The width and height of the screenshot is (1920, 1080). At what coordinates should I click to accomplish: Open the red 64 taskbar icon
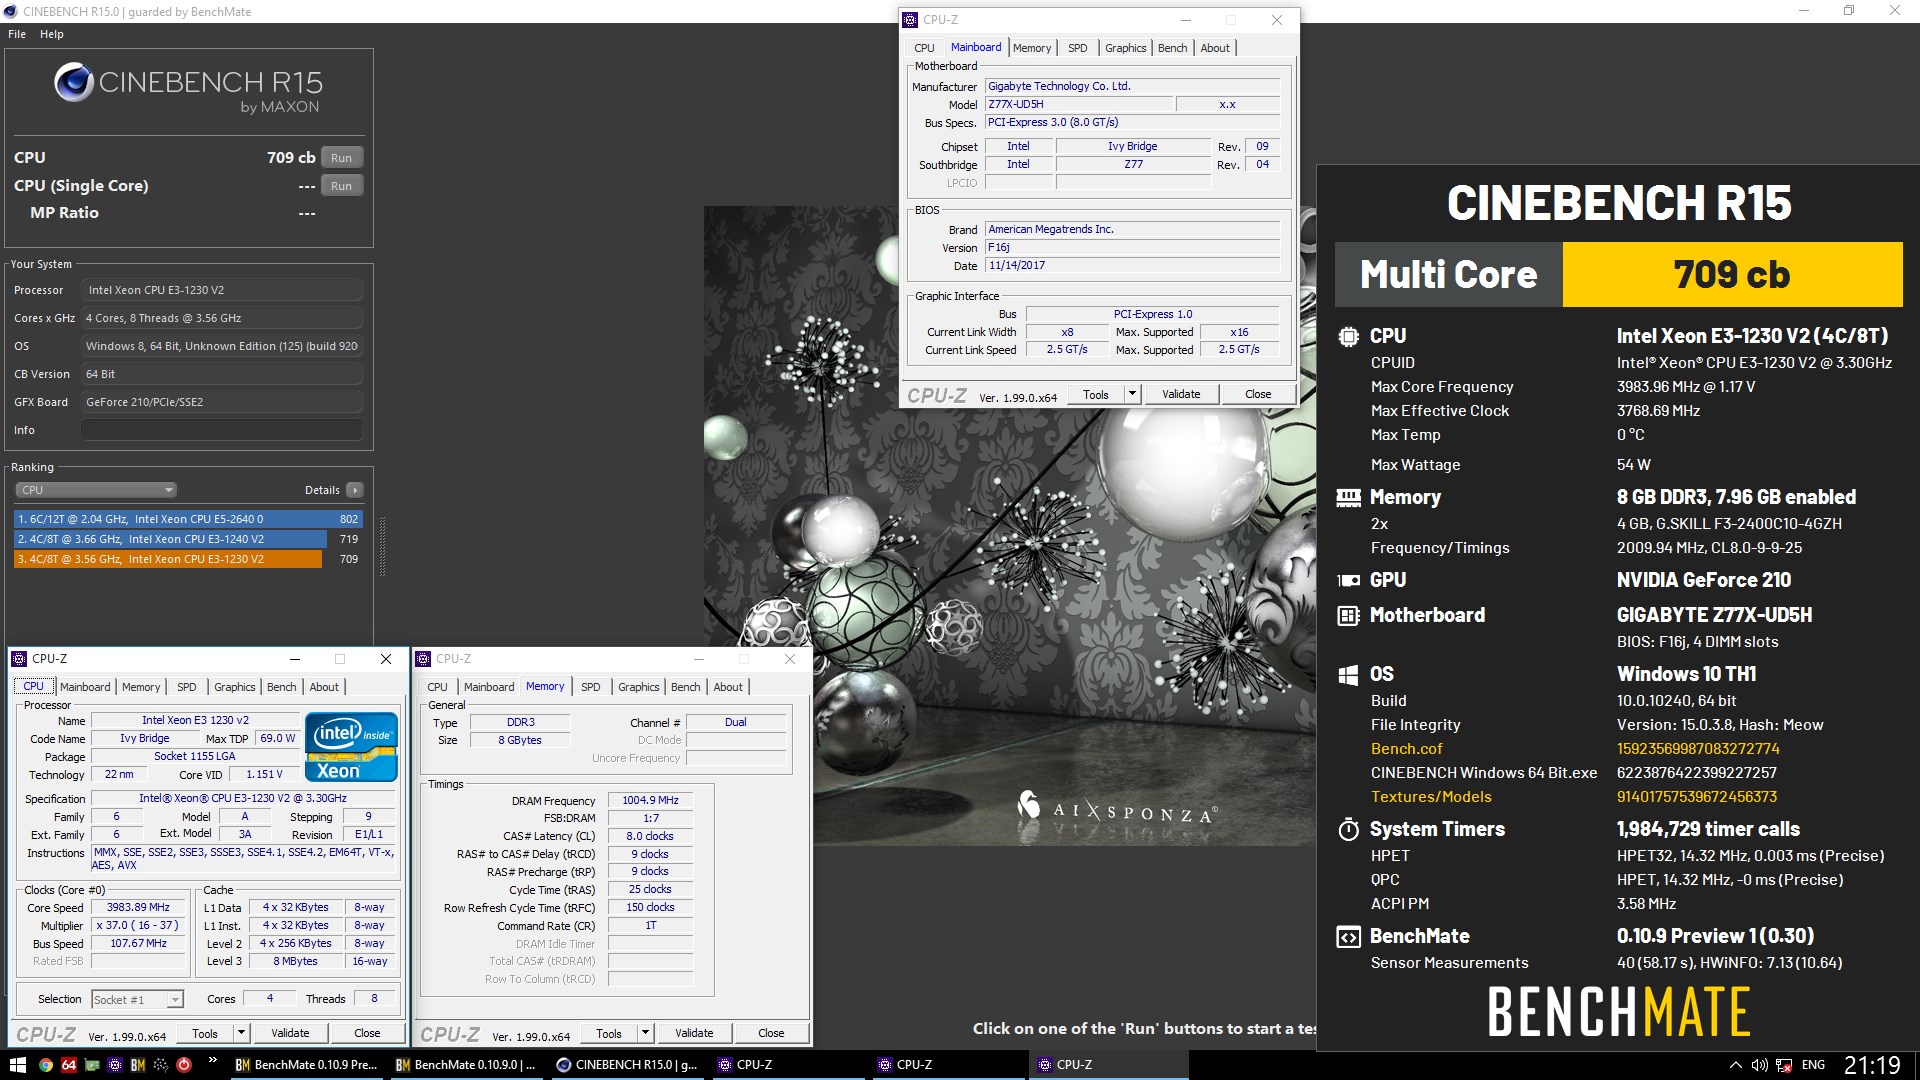pos(69,1065)
